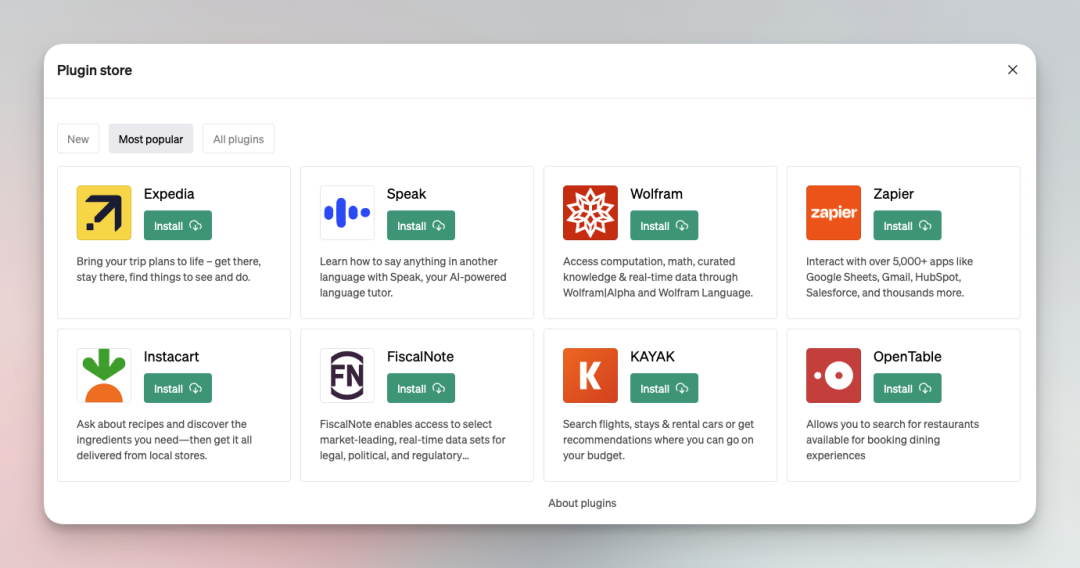
Task: Install the Wolfram plugin
Action: [664, 226]
